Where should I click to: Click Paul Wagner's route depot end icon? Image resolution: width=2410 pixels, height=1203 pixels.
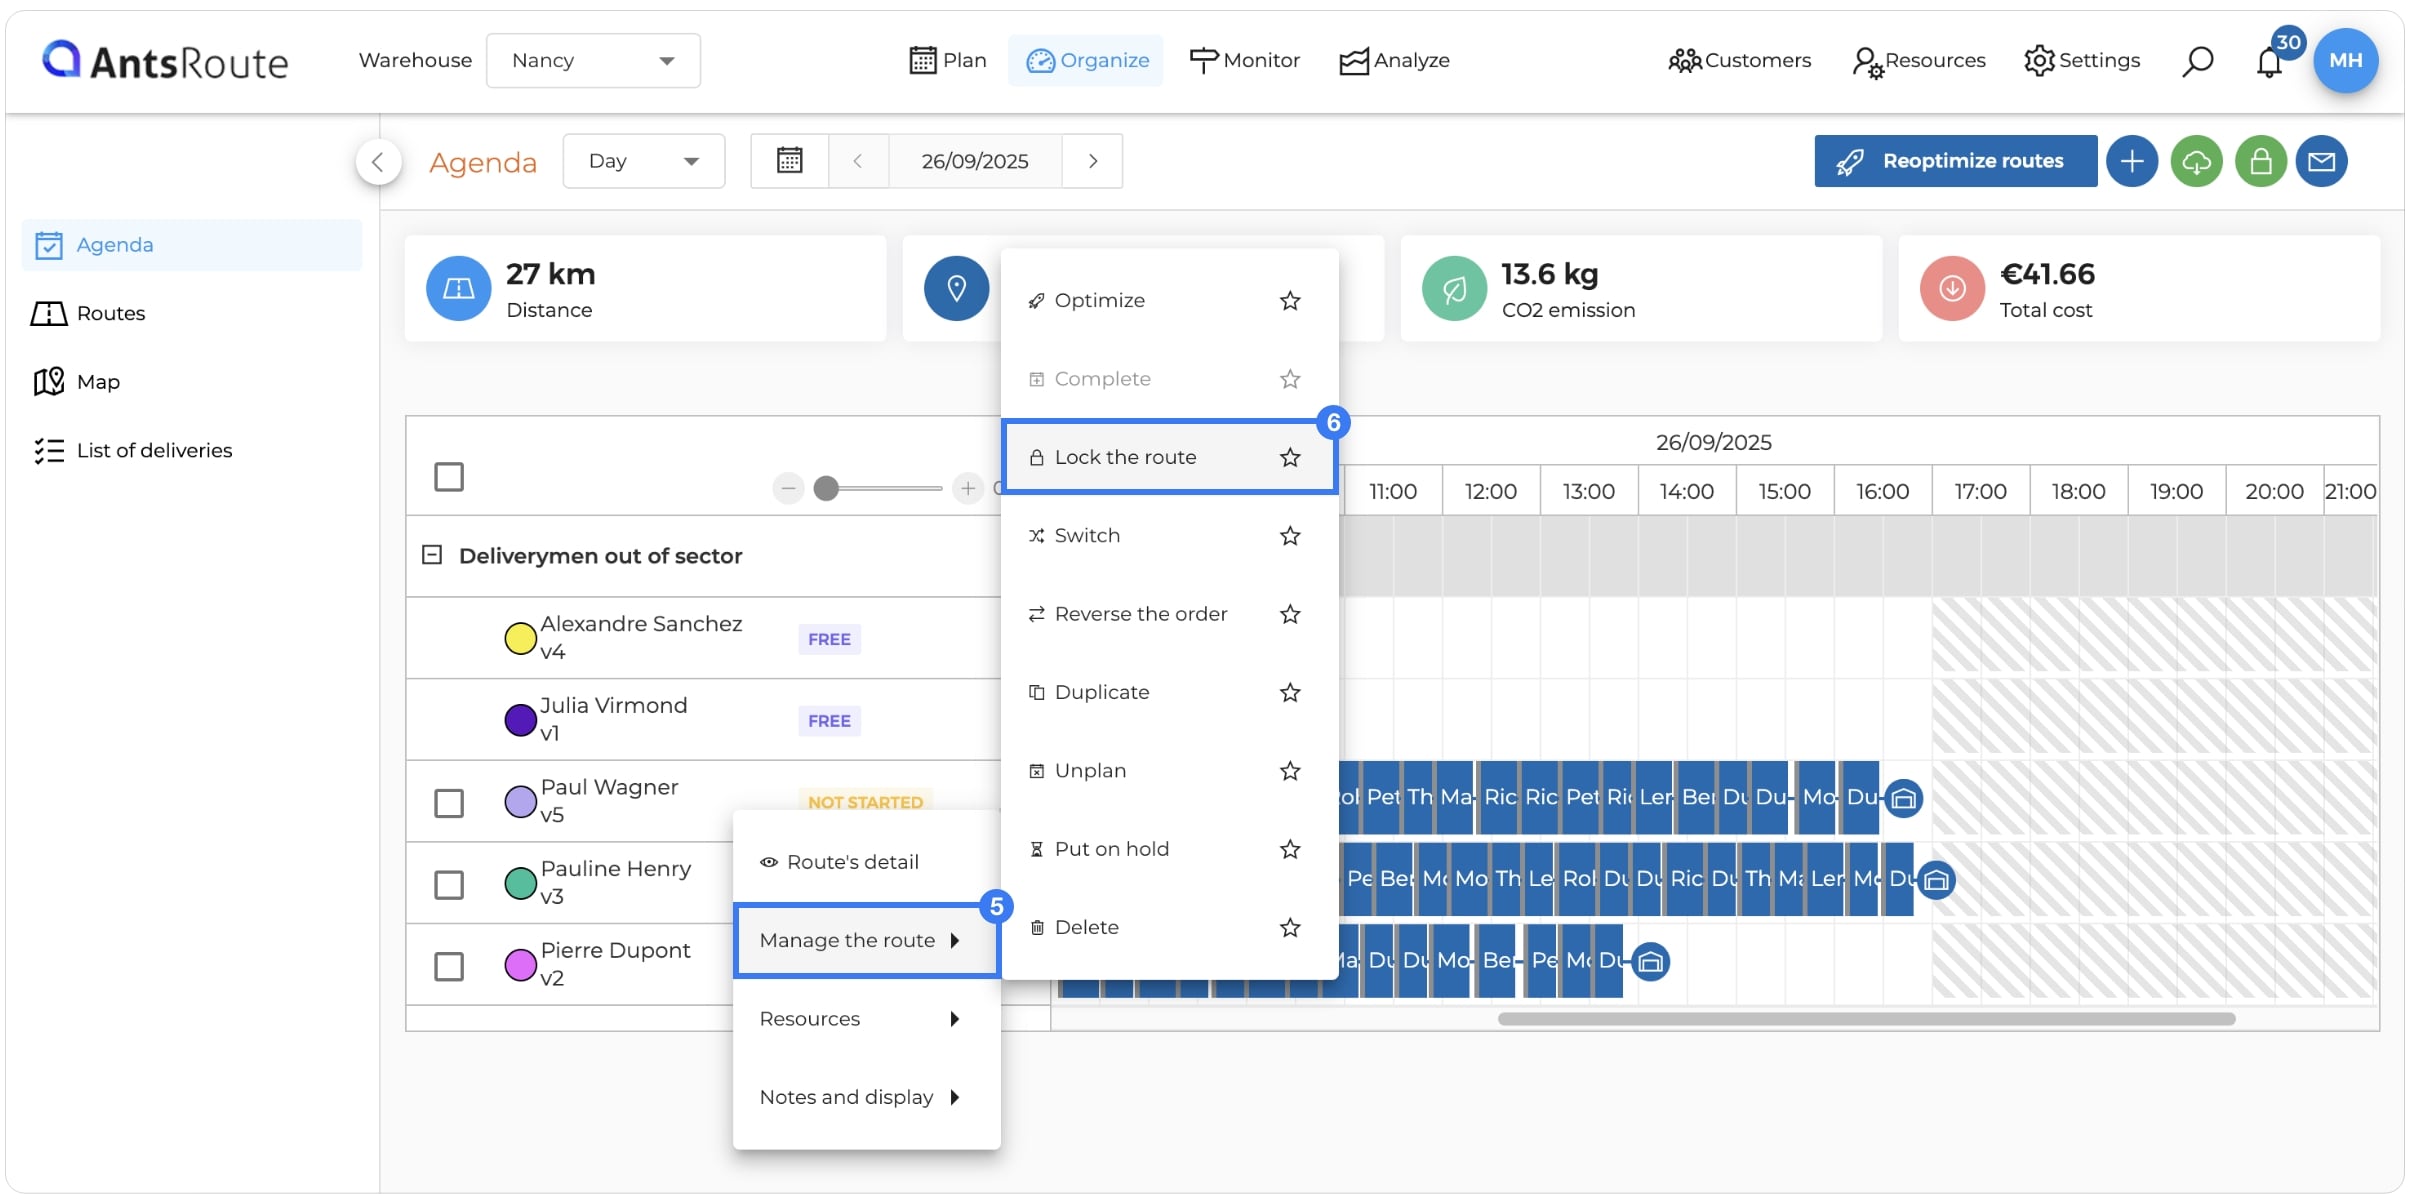tap(1903, 798)
